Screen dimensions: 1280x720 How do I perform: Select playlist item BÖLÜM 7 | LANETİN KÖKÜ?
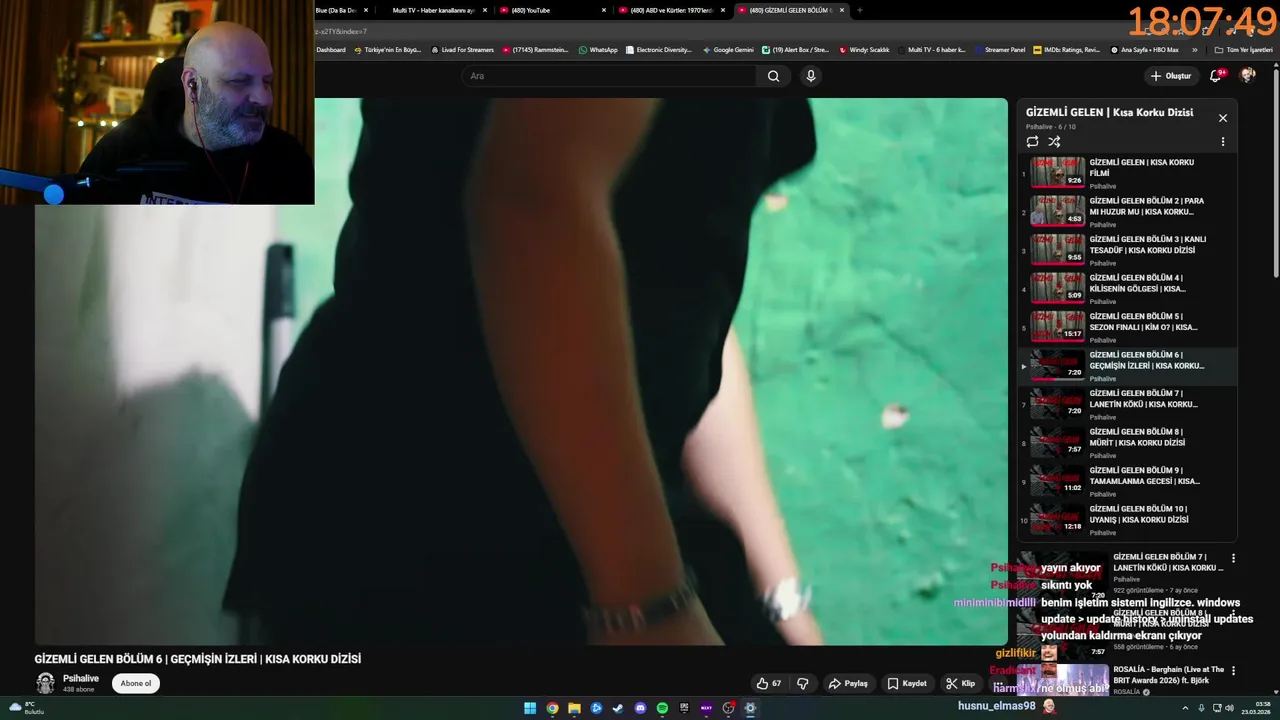[1127, 404]
